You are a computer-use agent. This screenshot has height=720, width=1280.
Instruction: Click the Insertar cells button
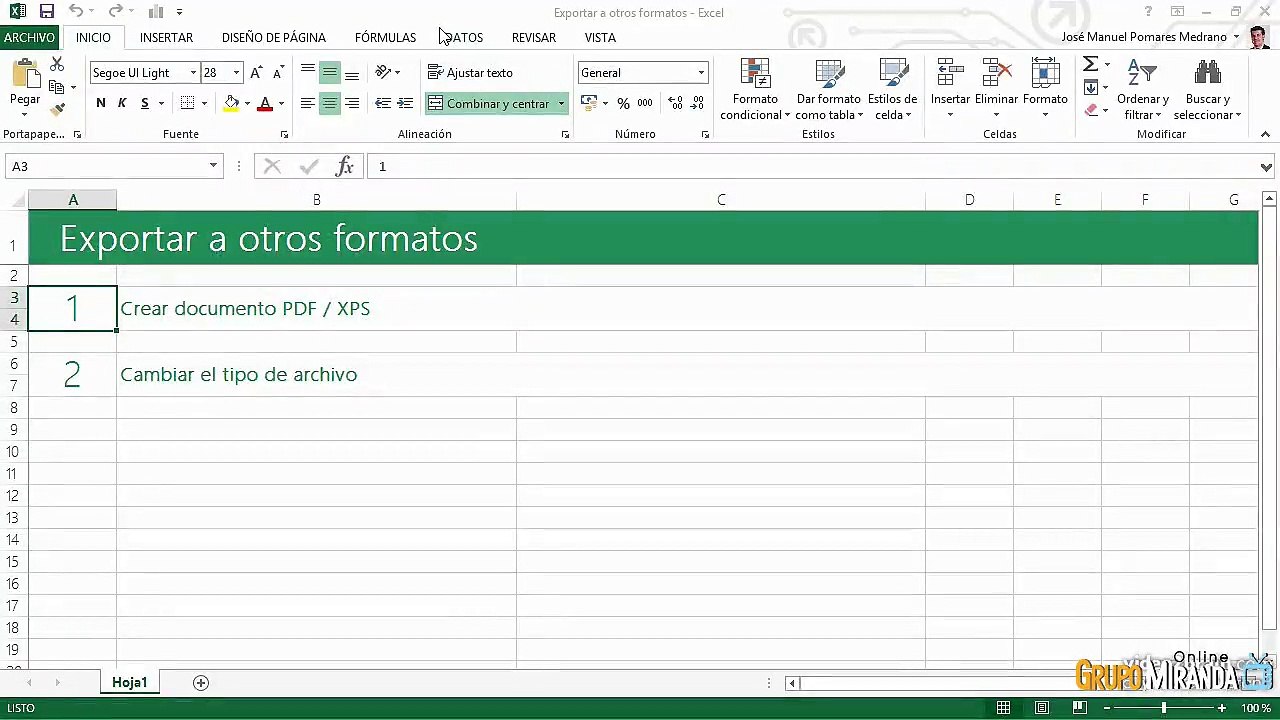point(950,88)
